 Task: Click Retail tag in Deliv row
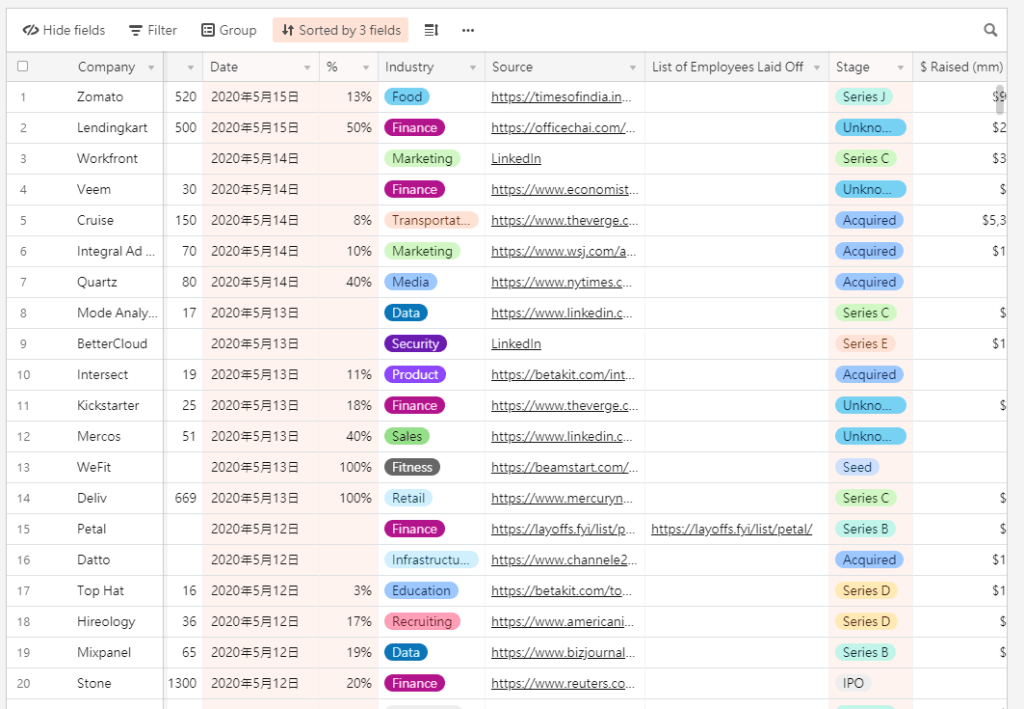coord(408,498)
